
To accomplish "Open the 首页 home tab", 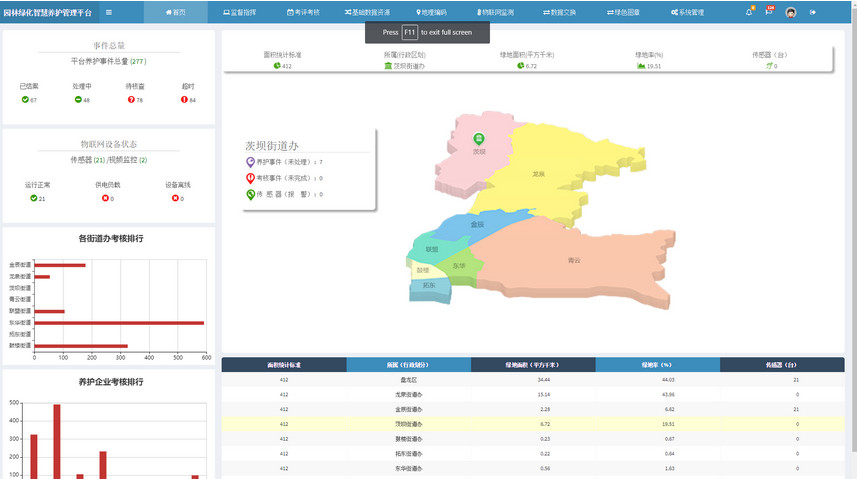I will pyautogui.click(x=175, y=12).
